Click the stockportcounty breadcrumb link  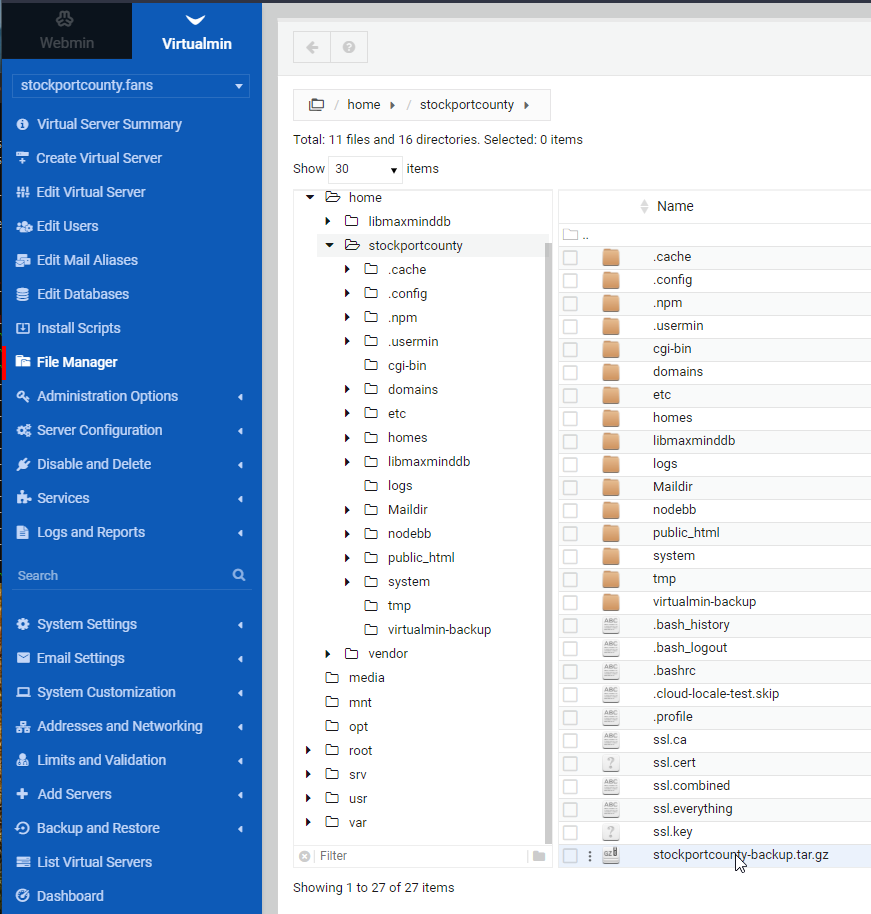click(466, 105)
